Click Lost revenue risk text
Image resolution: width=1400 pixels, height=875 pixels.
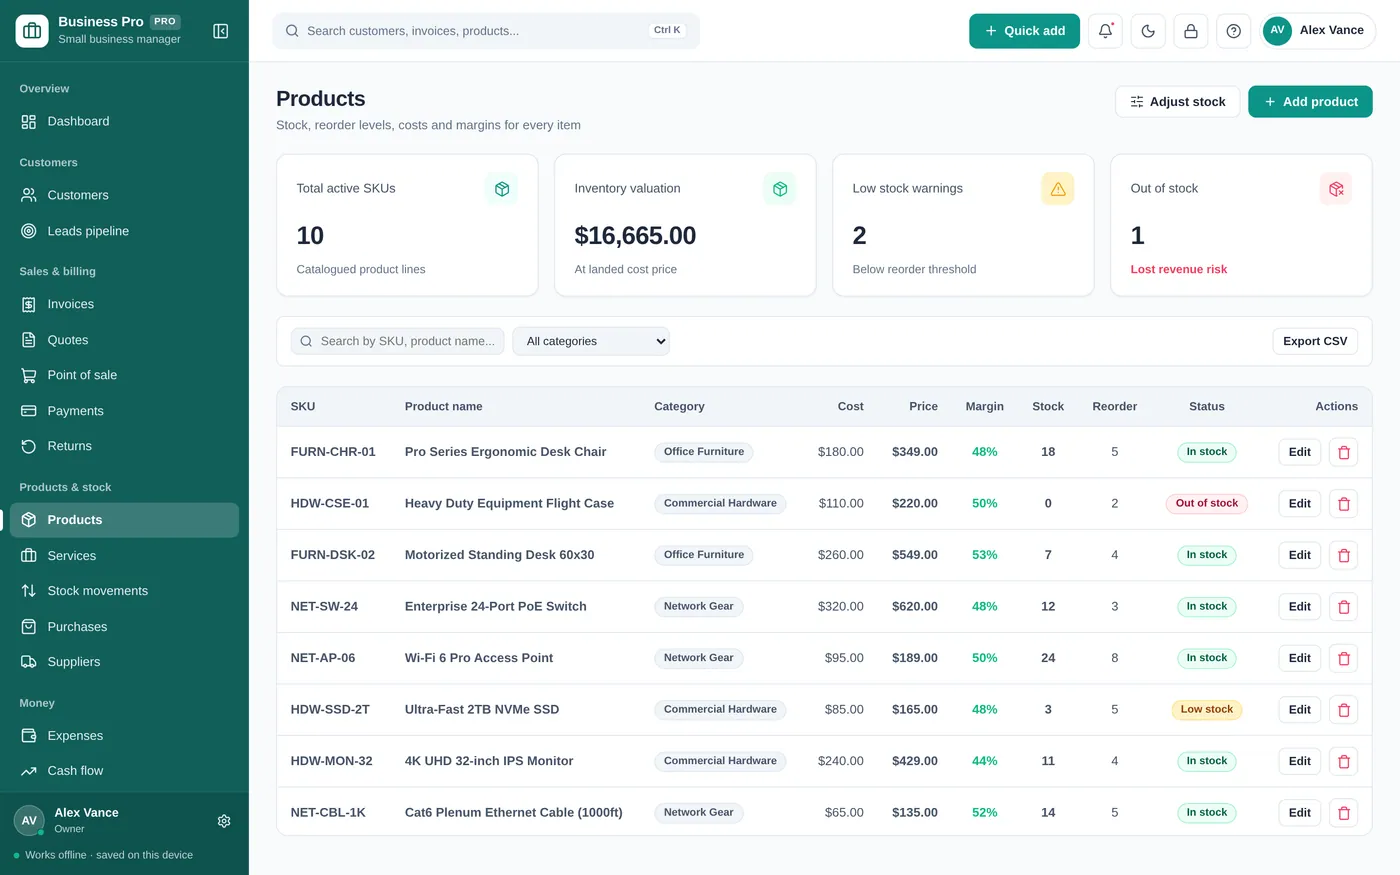pos(1178,269)
